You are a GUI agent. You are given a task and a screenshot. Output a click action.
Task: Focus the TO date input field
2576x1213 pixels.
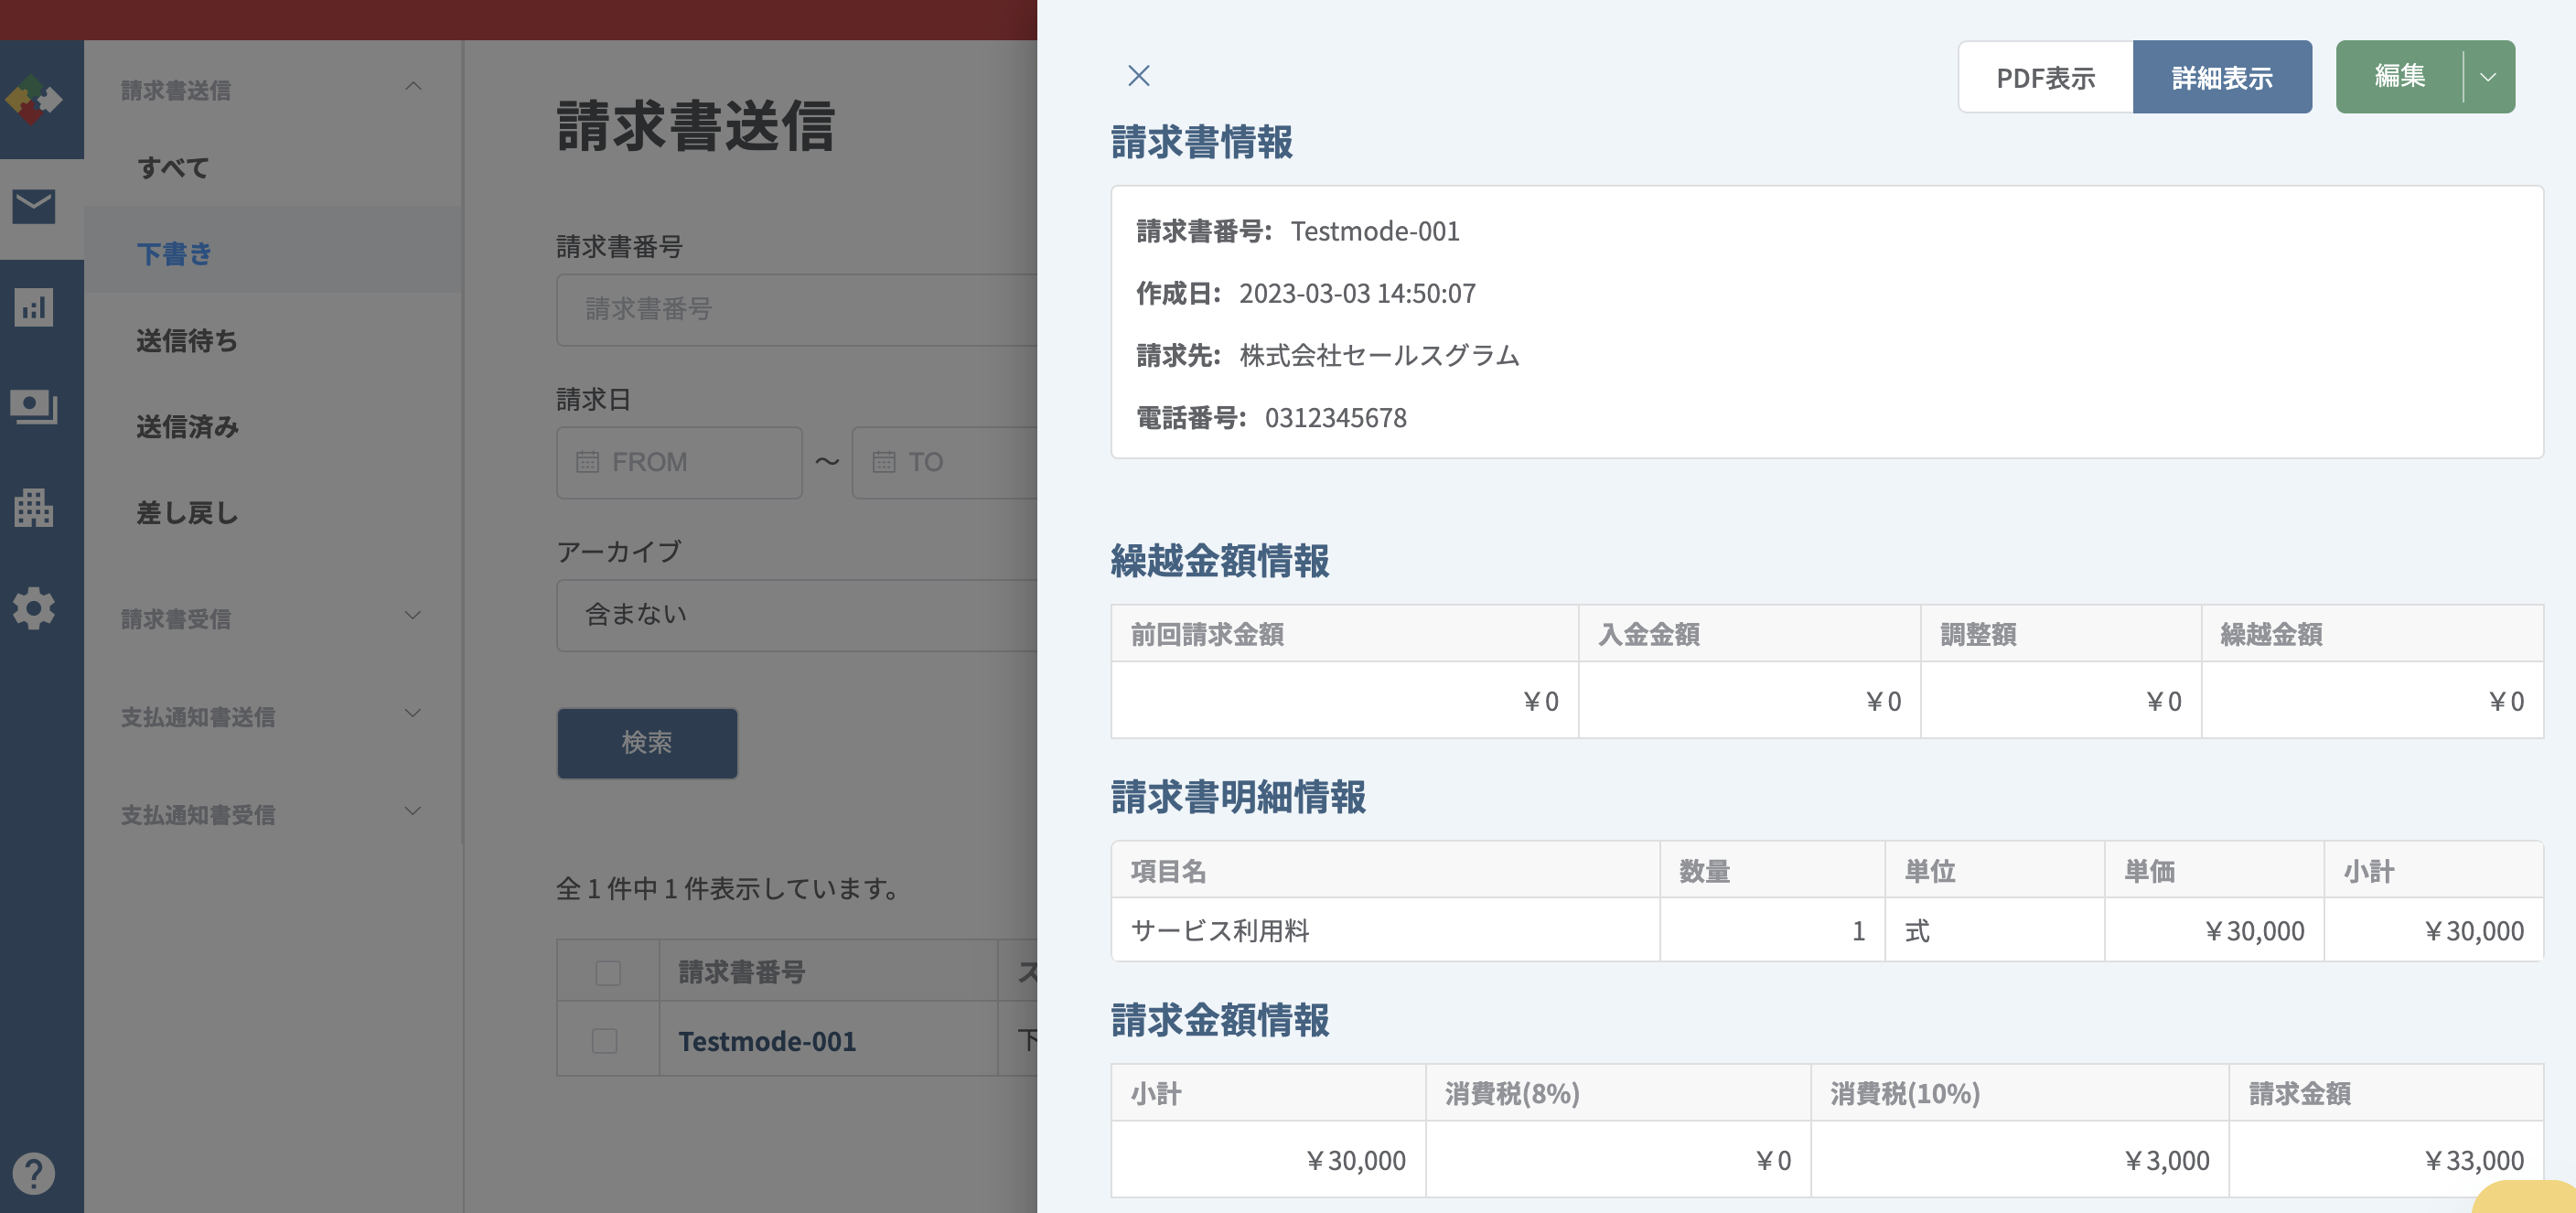pos(945,462)
